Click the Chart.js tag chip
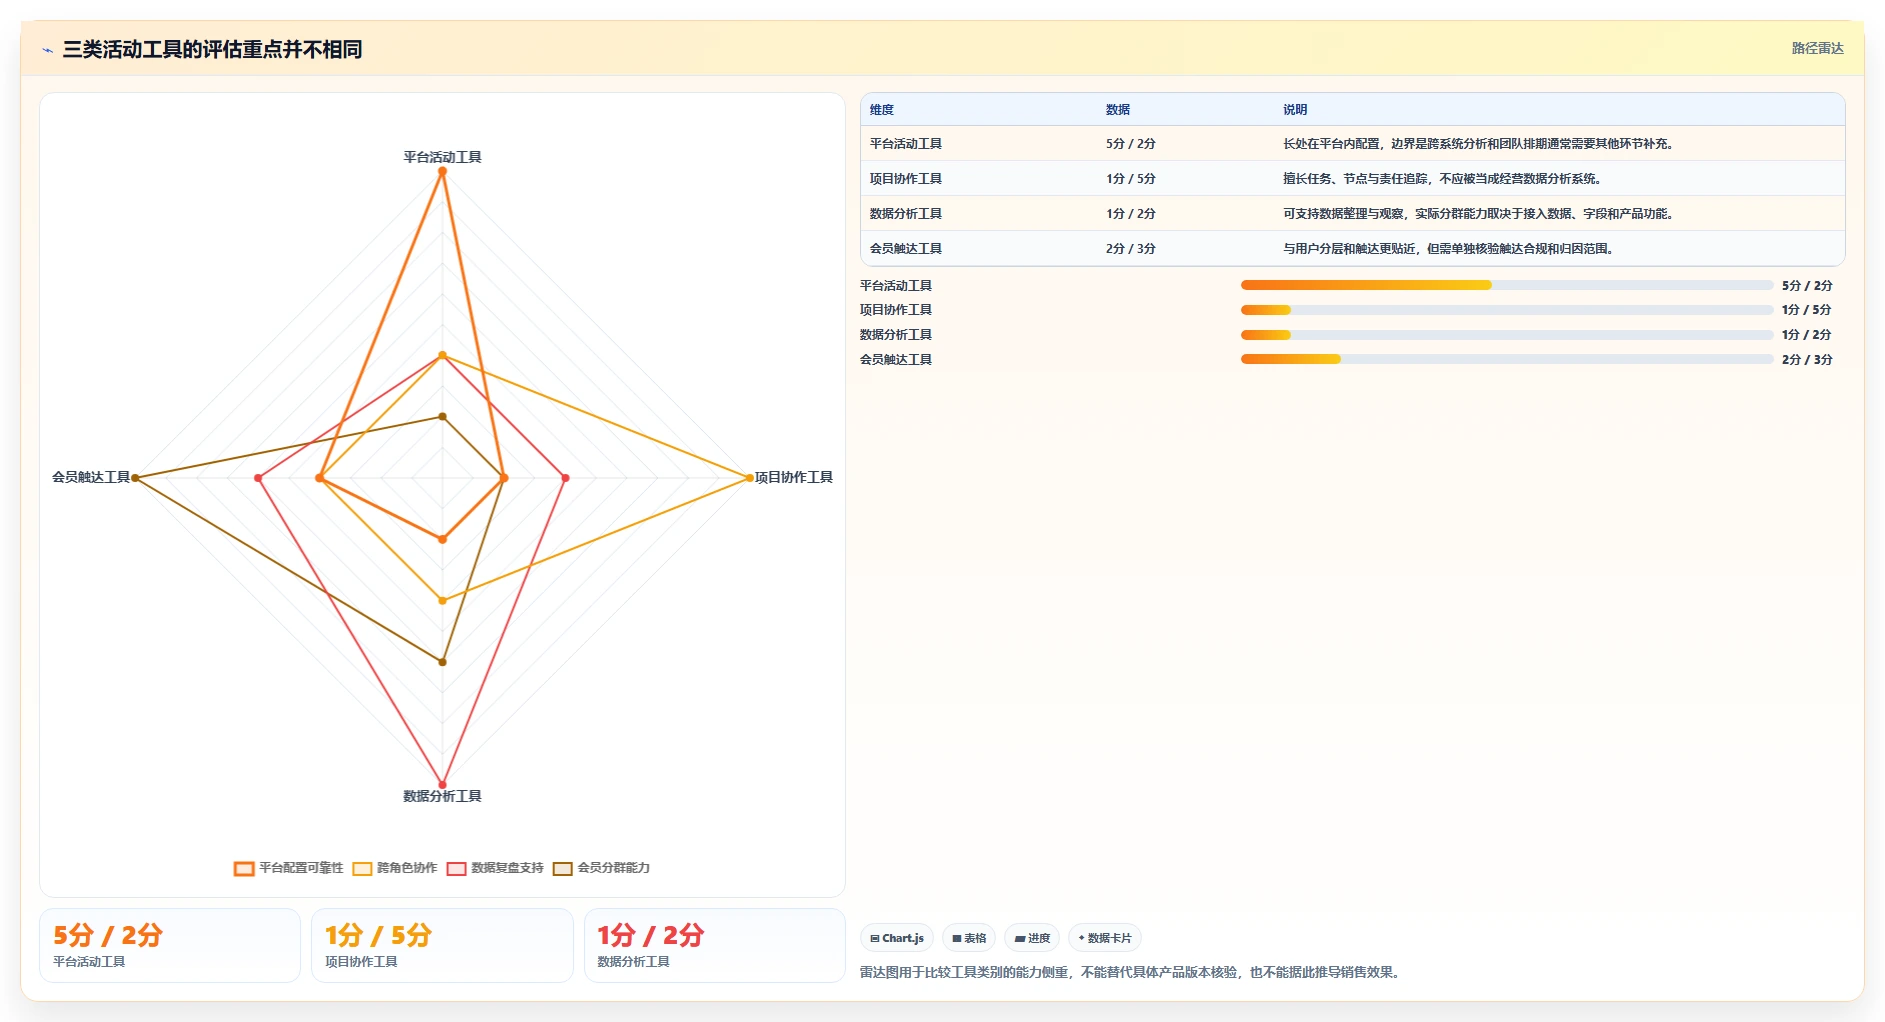This screenshot has width=1885, height=1022. click(897, 938)
